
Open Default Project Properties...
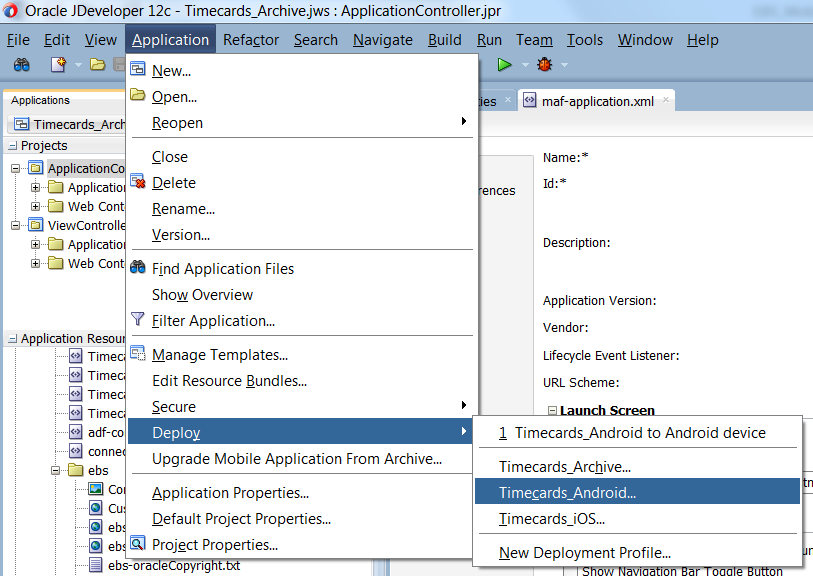[300, 518]
